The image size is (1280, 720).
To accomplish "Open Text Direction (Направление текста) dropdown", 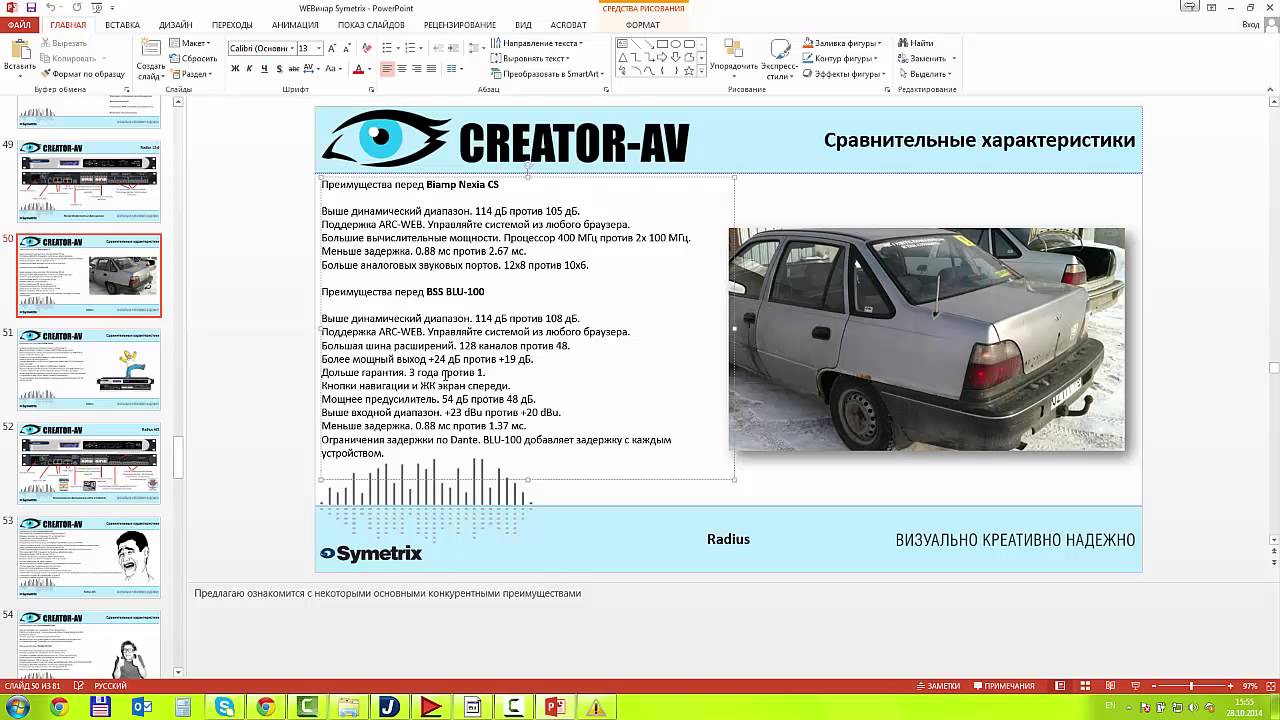I will (537, 44).
